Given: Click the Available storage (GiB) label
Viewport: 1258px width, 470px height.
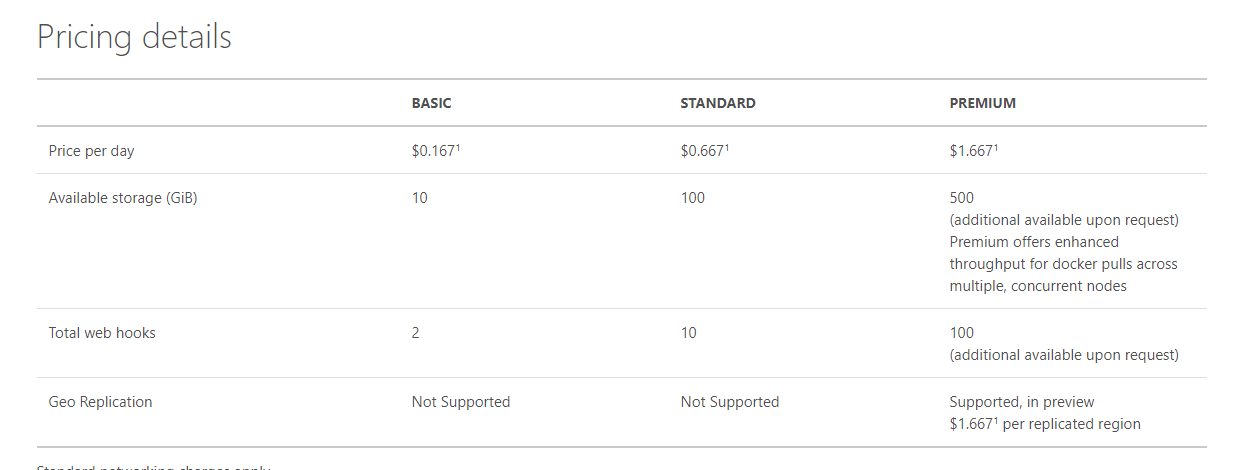Looking at the screenshot, I should coord(122,198).
